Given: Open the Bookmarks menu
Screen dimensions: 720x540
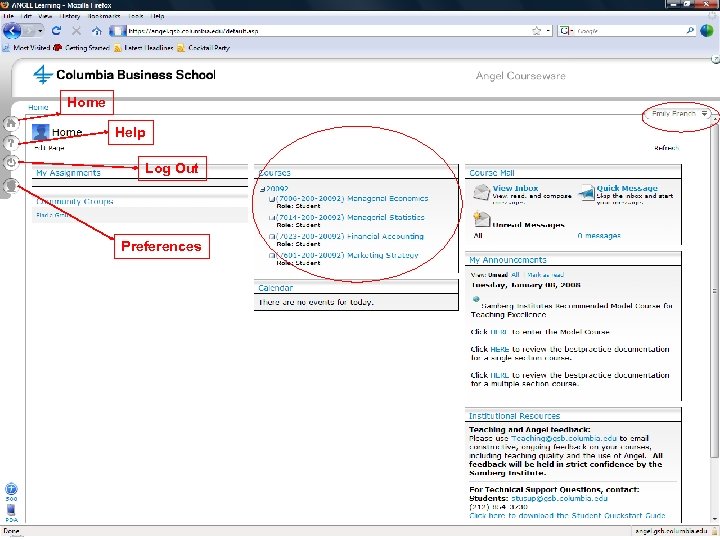Looking at the screenshot, I should 104,16.
